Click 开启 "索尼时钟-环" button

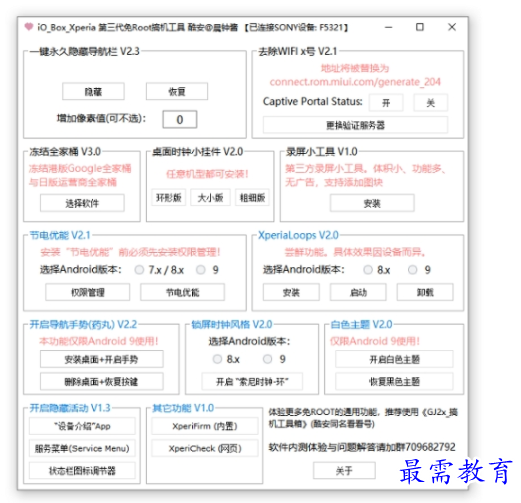(x=252, y=381)
